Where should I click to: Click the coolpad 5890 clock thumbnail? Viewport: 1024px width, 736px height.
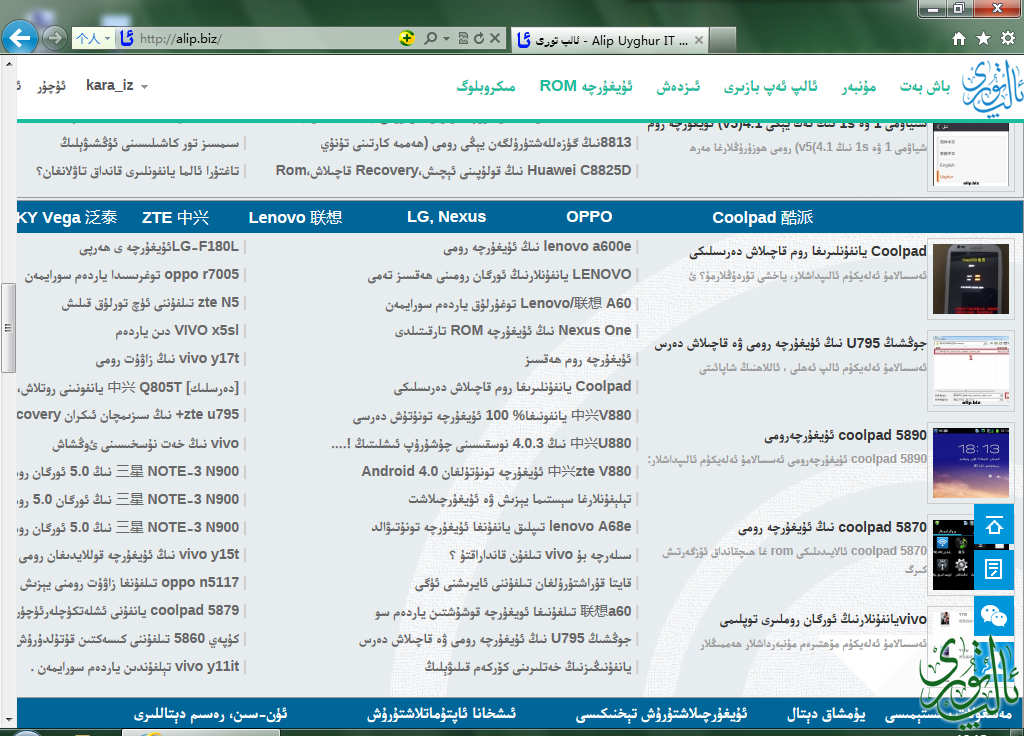click(x=958, y=462)
